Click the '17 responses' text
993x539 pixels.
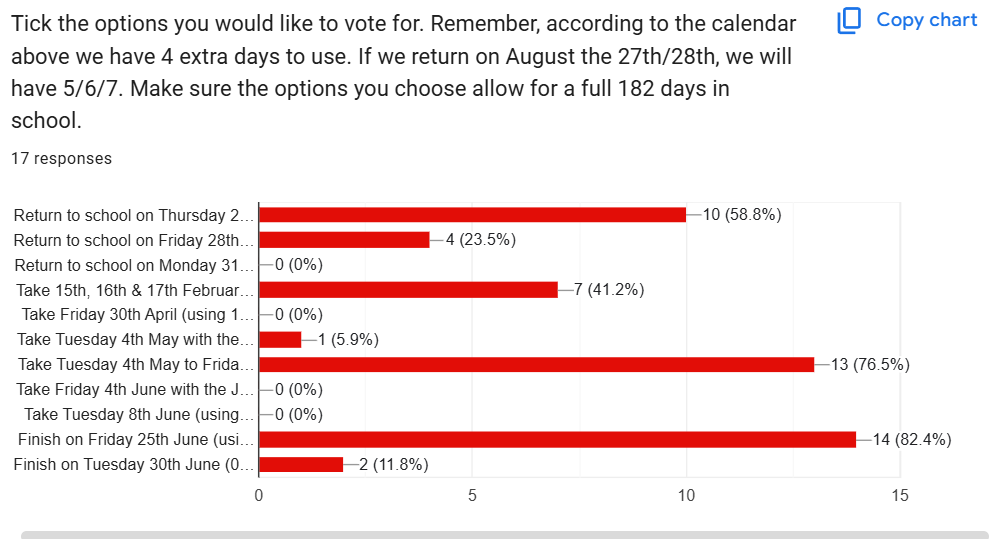coord(61,158)
